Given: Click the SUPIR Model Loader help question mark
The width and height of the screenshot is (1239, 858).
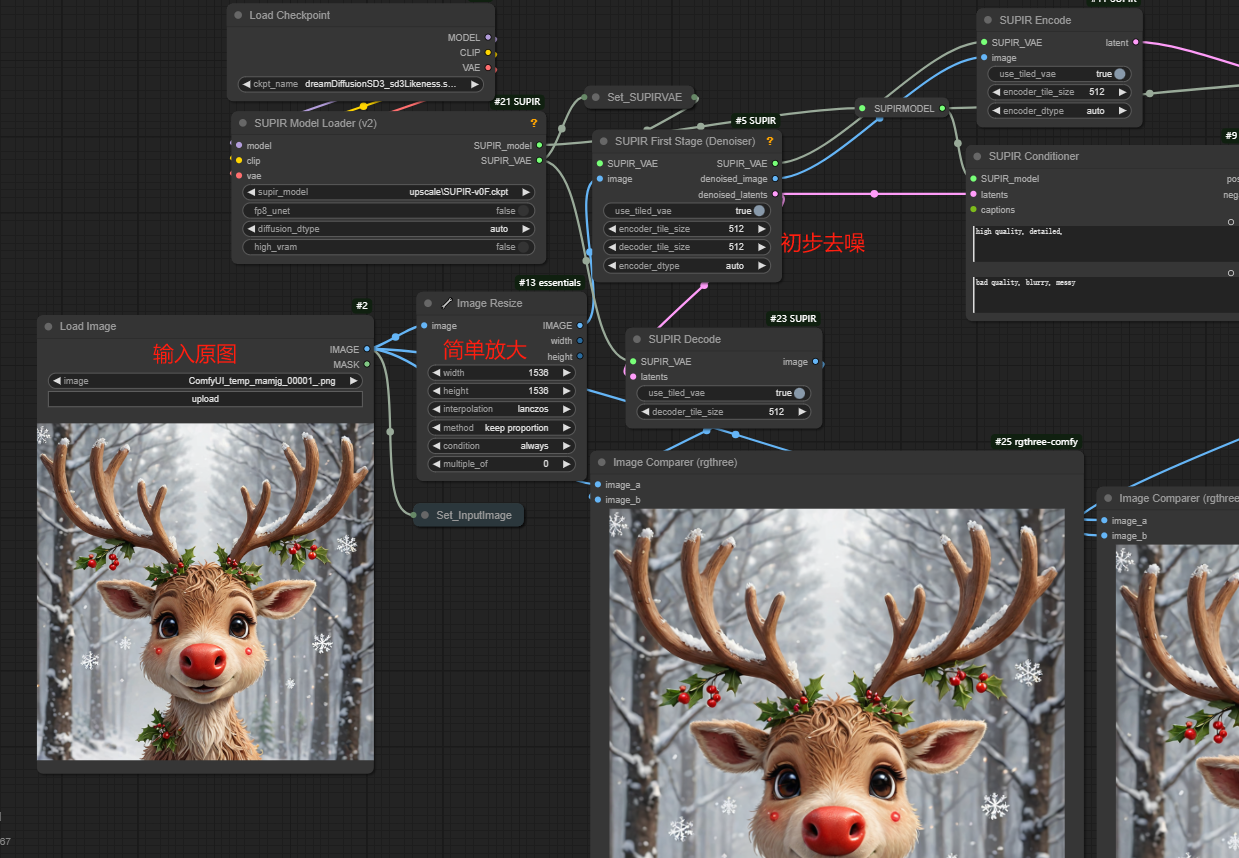Looking at the screenshot, I should pyautogui.click(x=534, y=123).
